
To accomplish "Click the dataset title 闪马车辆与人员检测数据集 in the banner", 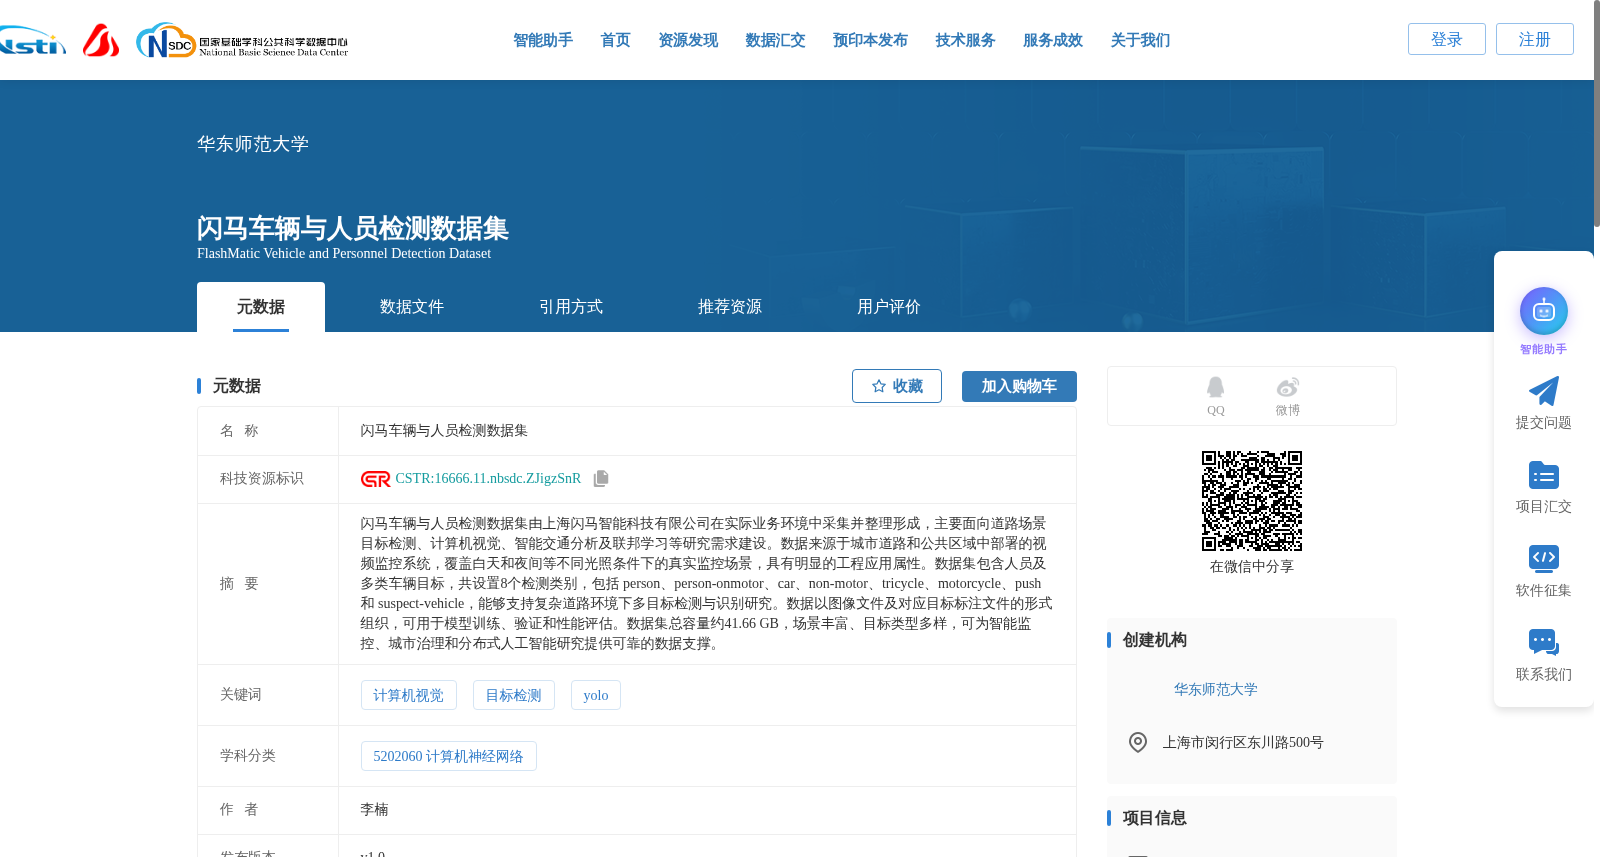I will [x=353, y=228].
